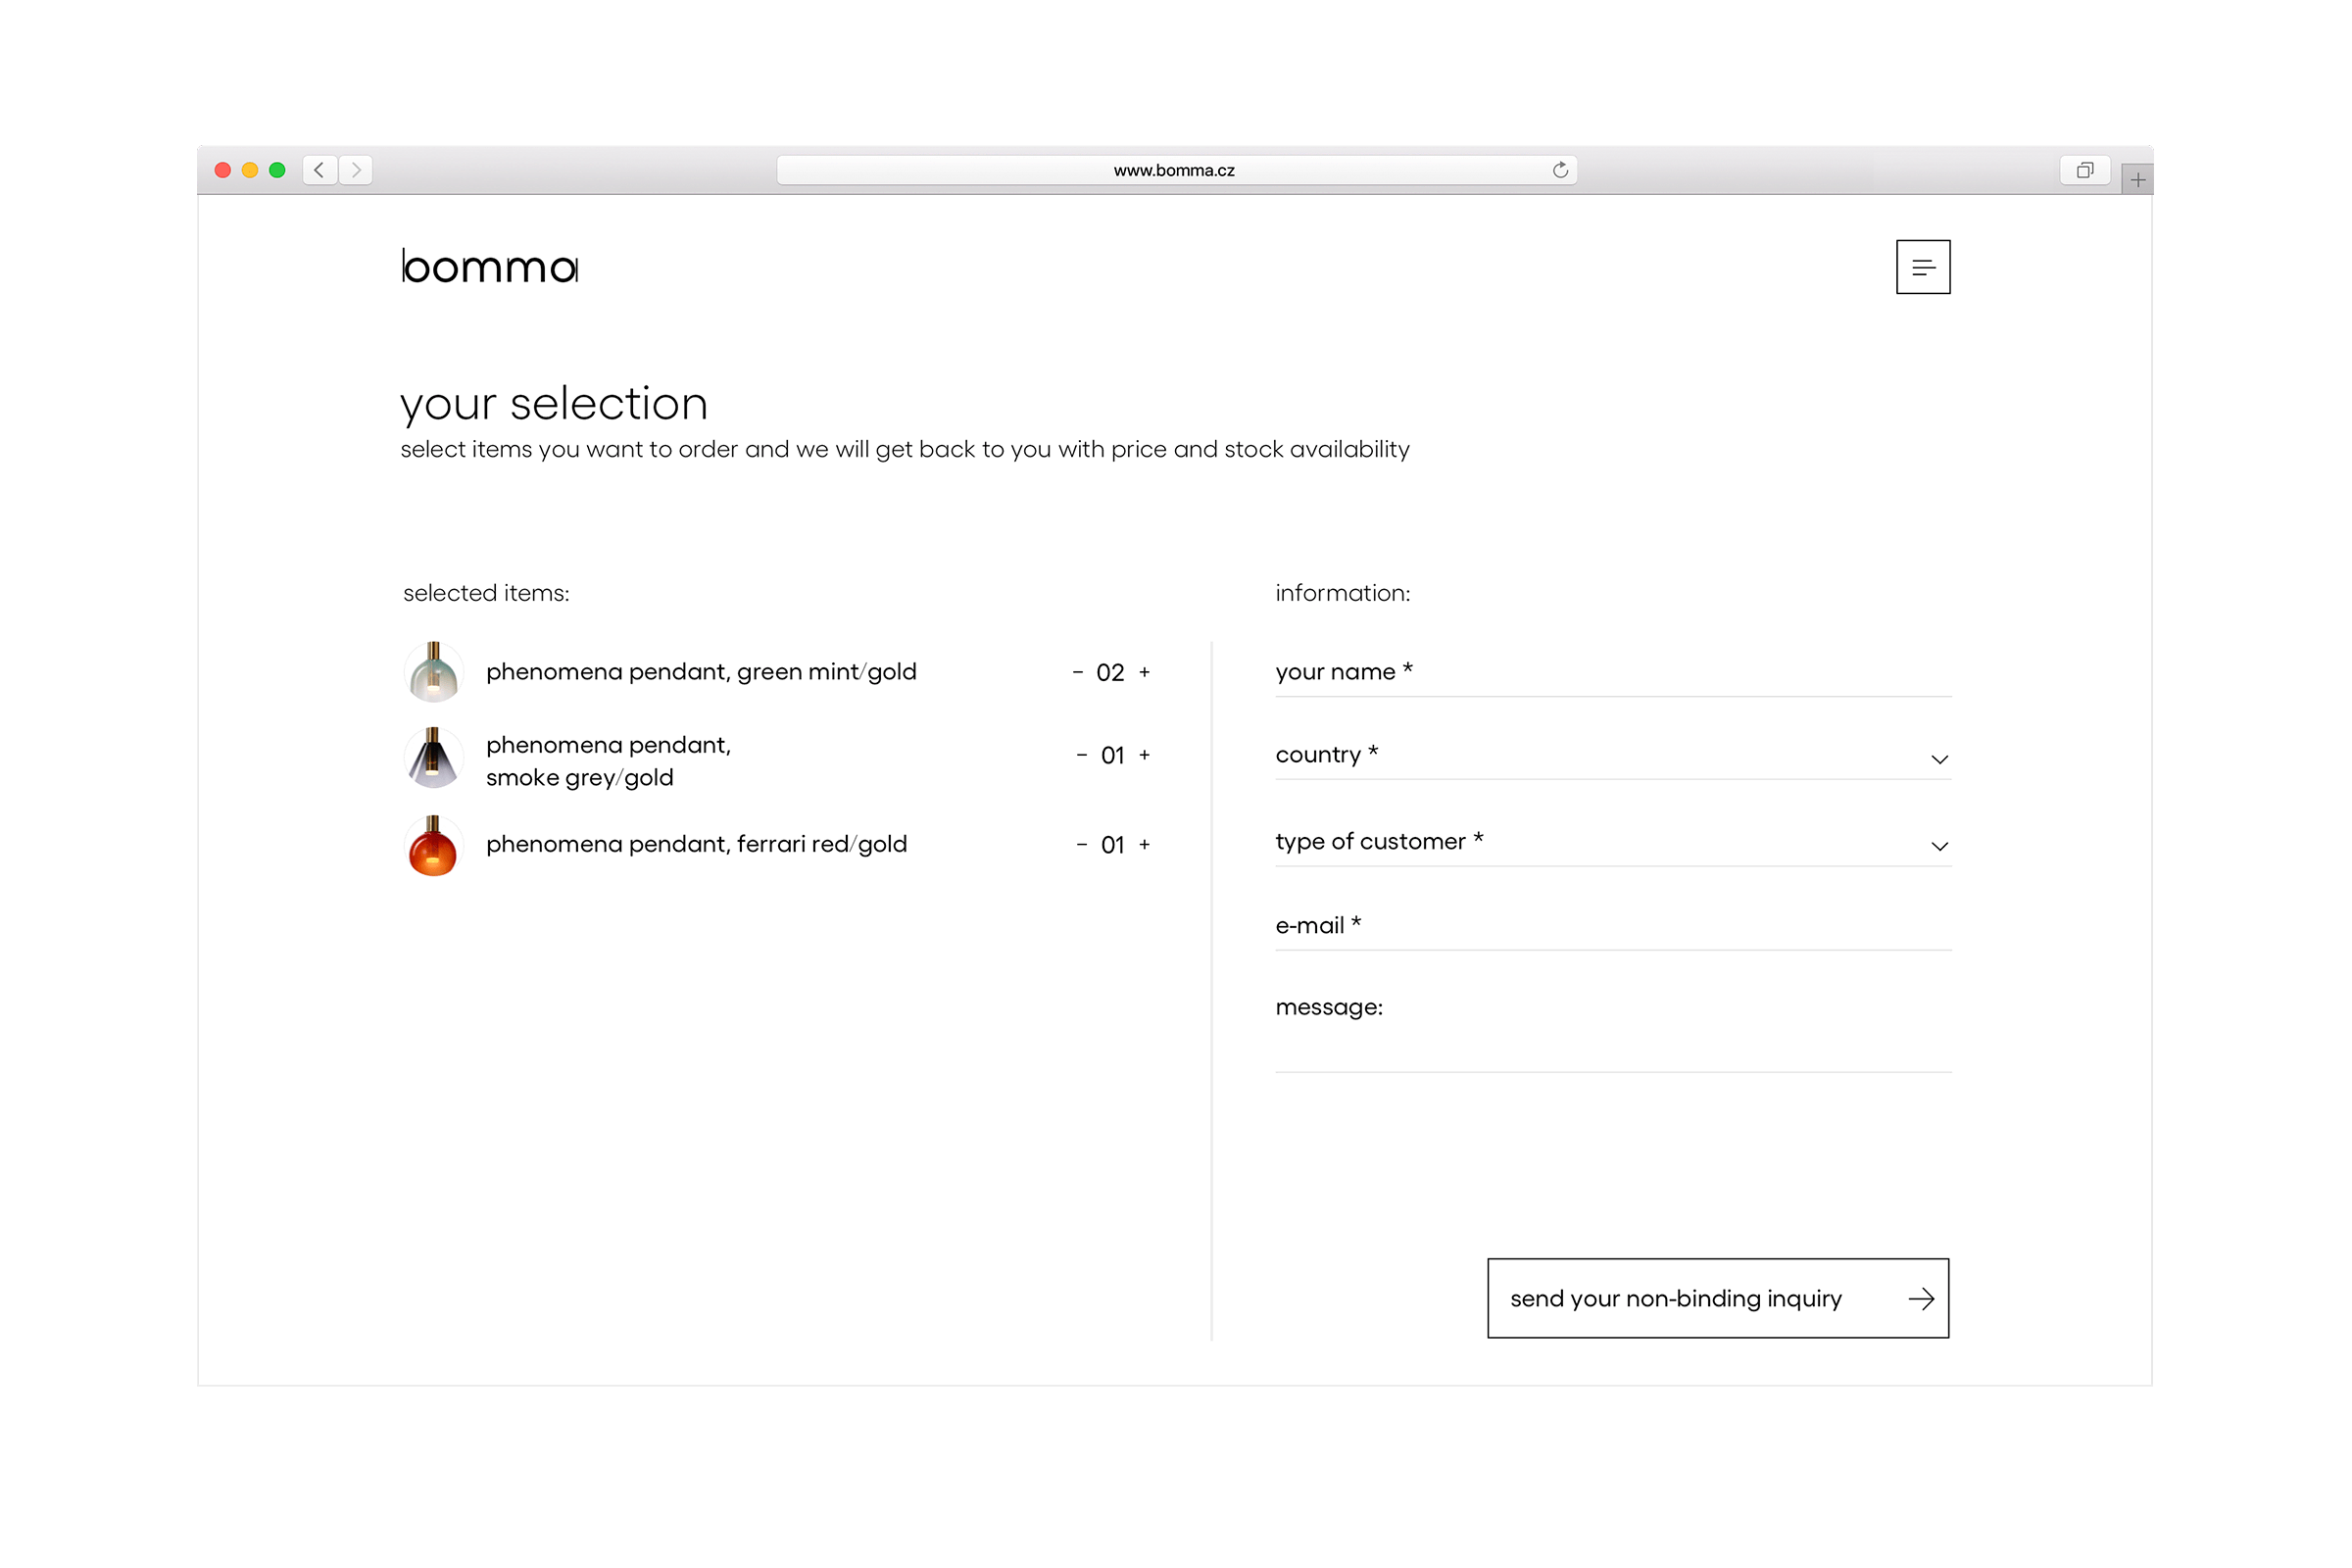Click the bomma logo

pyautogui.click(x=490, y=266)
